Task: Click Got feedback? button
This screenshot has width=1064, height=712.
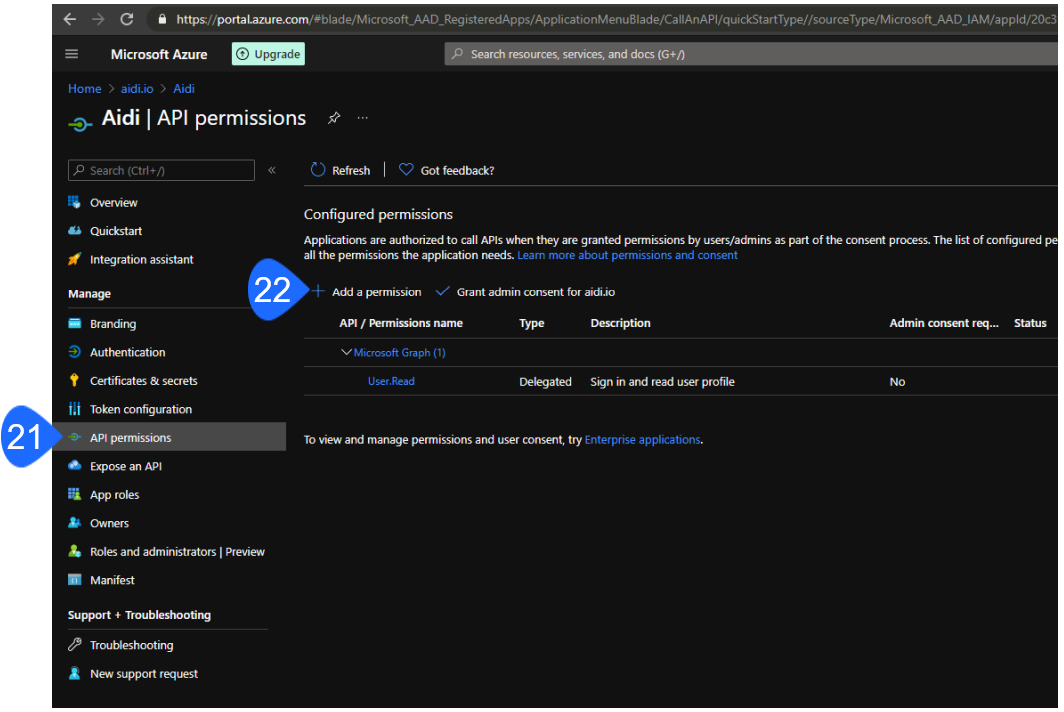Action: point(446,170)
